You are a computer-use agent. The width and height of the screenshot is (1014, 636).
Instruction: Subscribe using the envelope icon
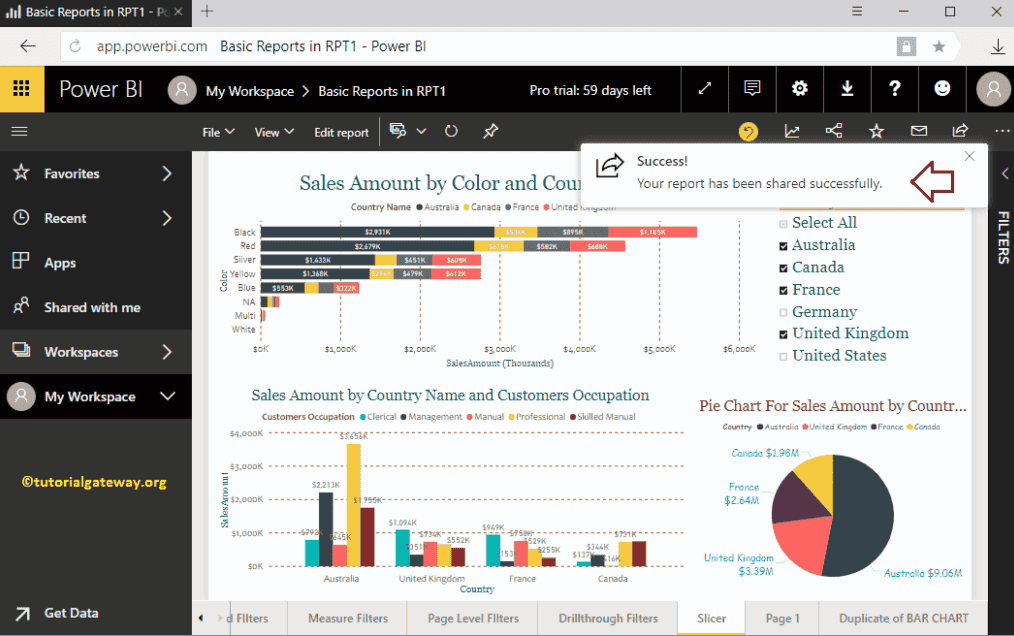[919, 131]
